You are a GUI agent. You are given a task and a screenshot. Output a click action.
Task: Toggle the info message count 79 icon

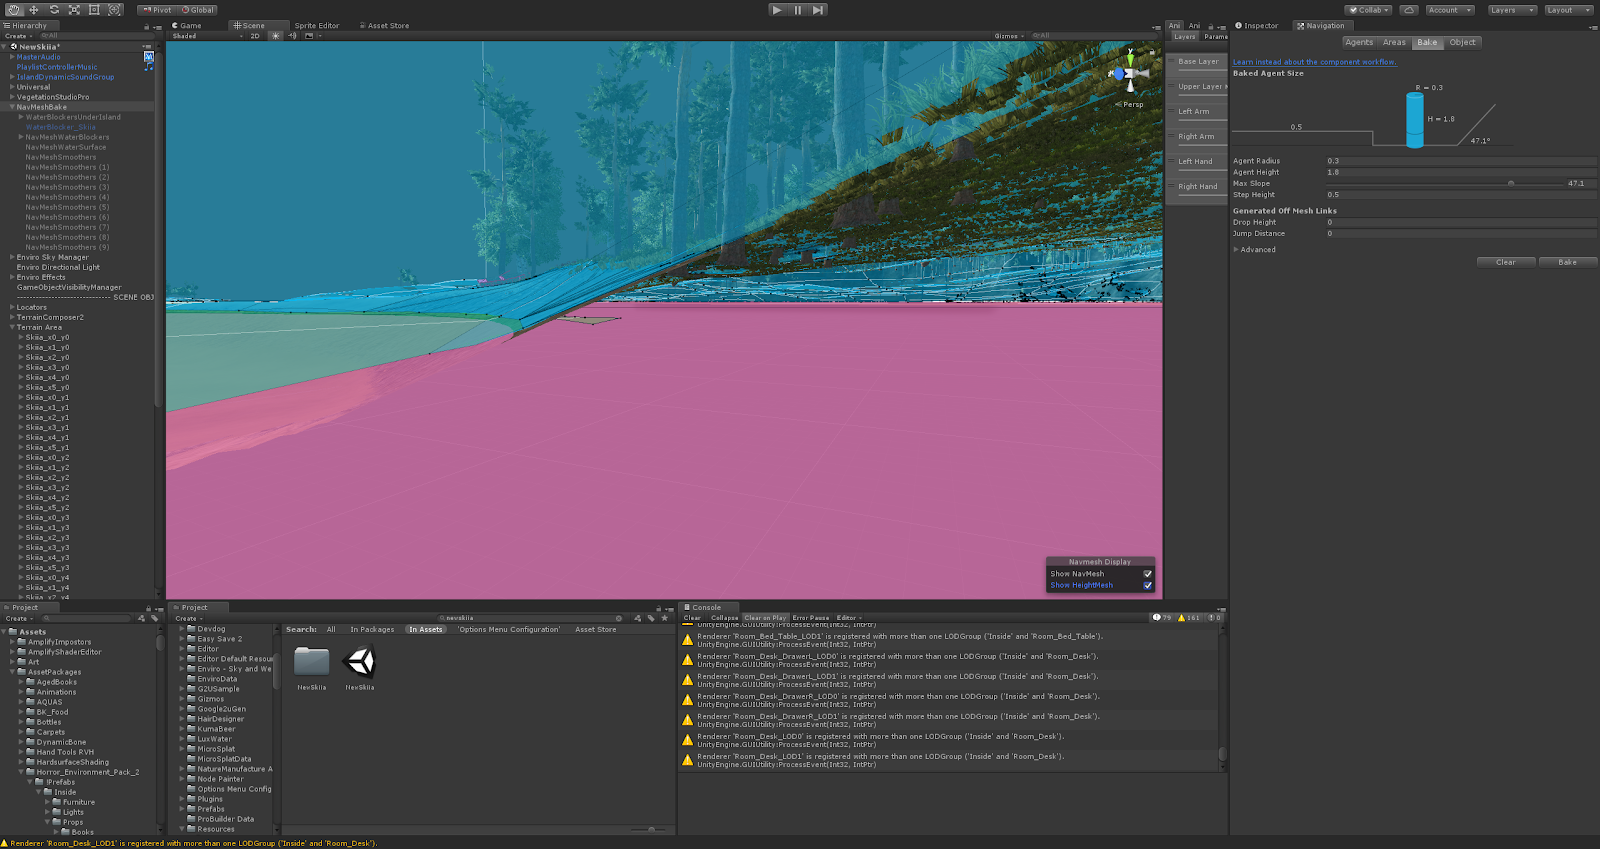tap(1162, 618)
